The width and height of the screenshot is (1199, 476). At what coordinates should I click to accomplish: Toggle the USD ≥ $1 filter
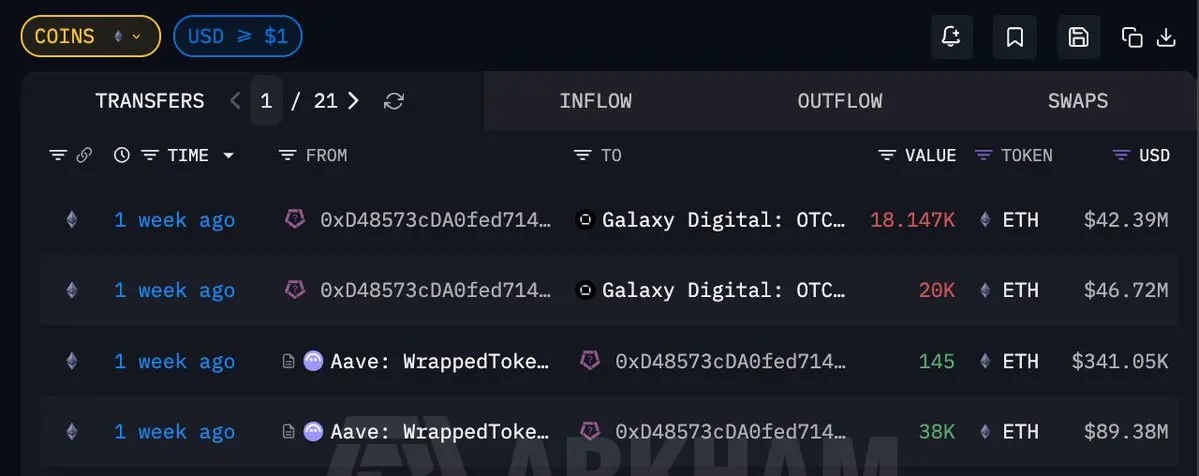238,37
